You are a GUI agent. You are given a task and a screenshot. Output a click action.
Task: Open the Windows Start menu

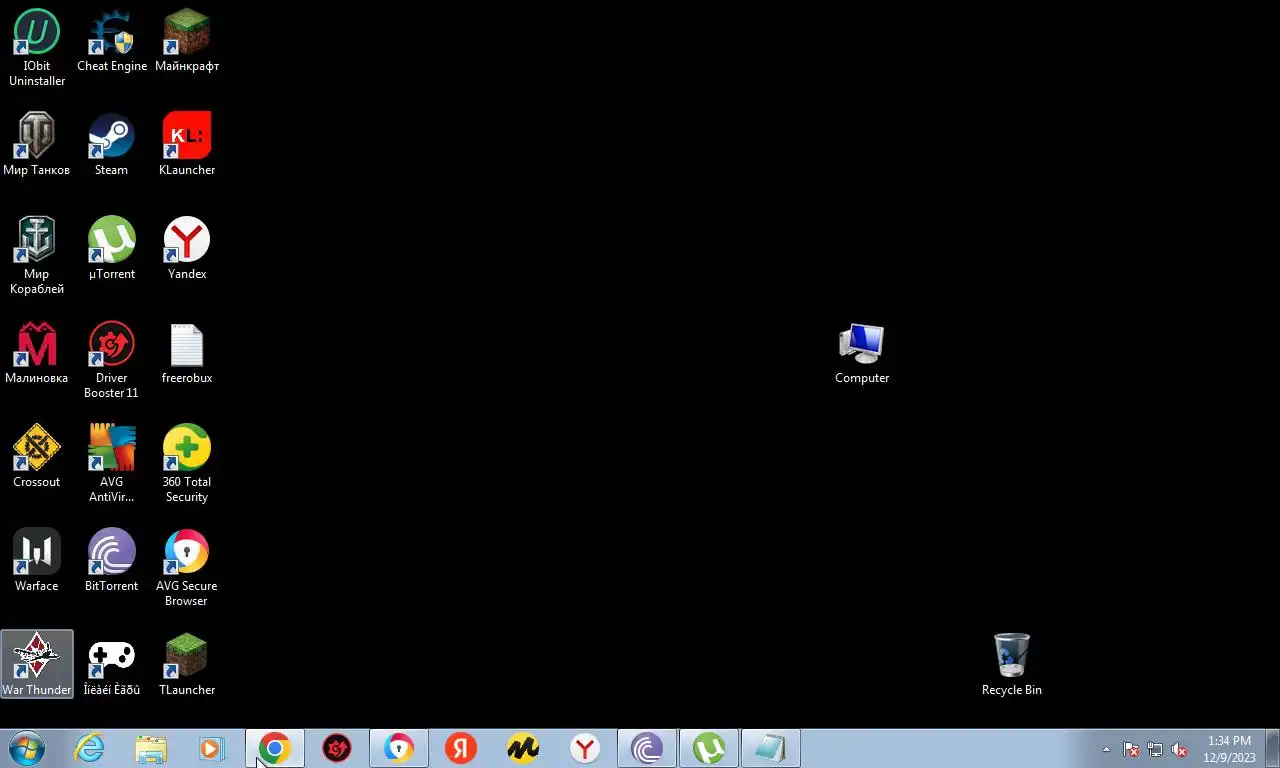click(x=27, y=748)
